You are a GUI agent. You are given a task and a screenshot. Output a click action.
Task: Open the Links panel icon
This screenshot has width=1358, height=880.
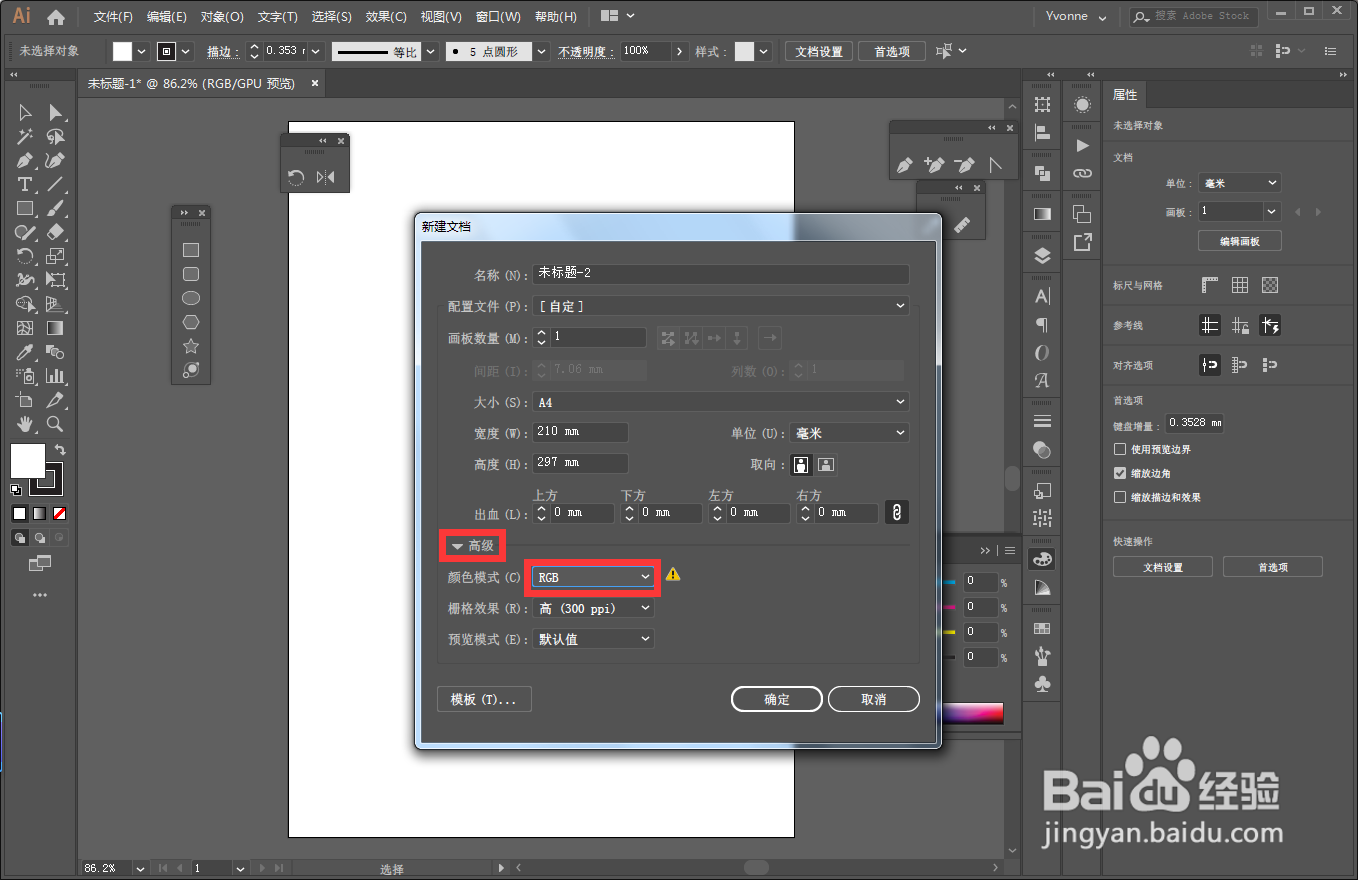1082,173
